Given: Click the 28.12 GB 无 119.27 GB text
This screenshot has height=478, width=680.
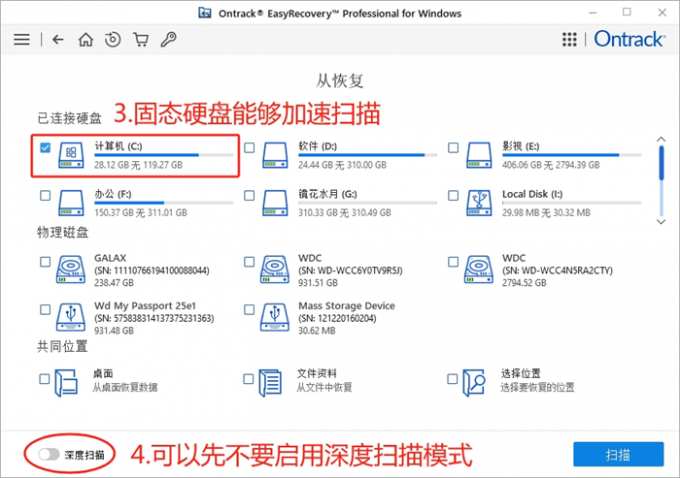Looking at the screenshot, I should (x=138, y=165).
